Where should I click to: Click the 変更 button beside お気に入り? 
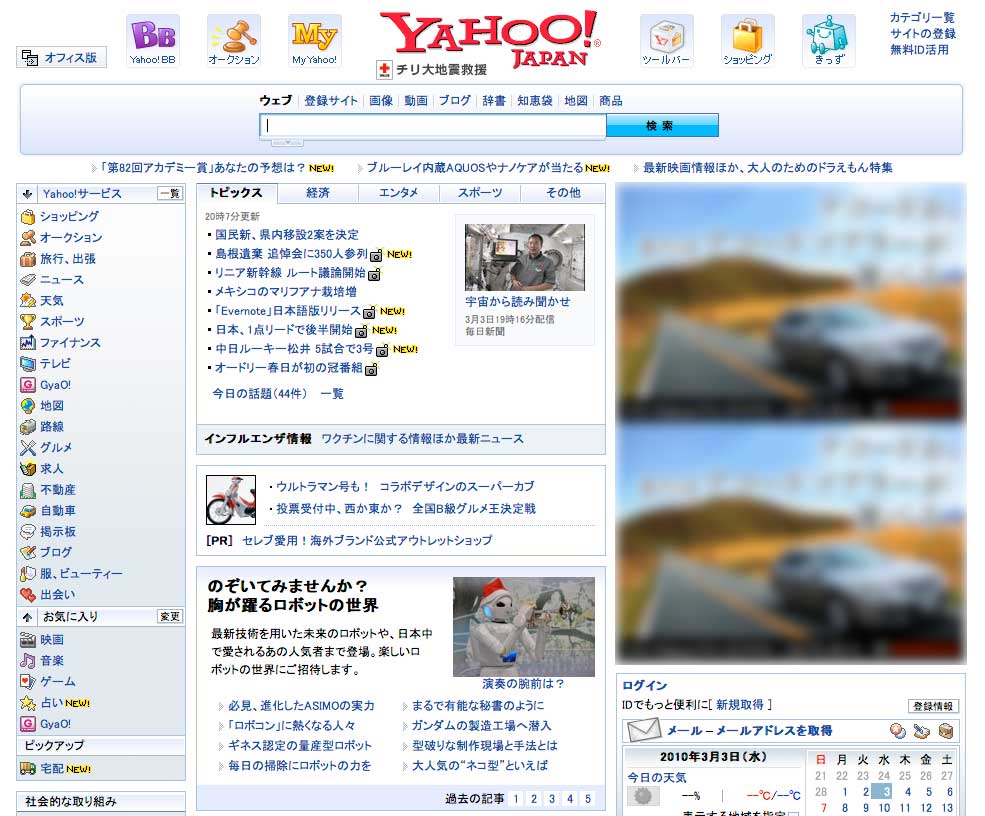170,617
